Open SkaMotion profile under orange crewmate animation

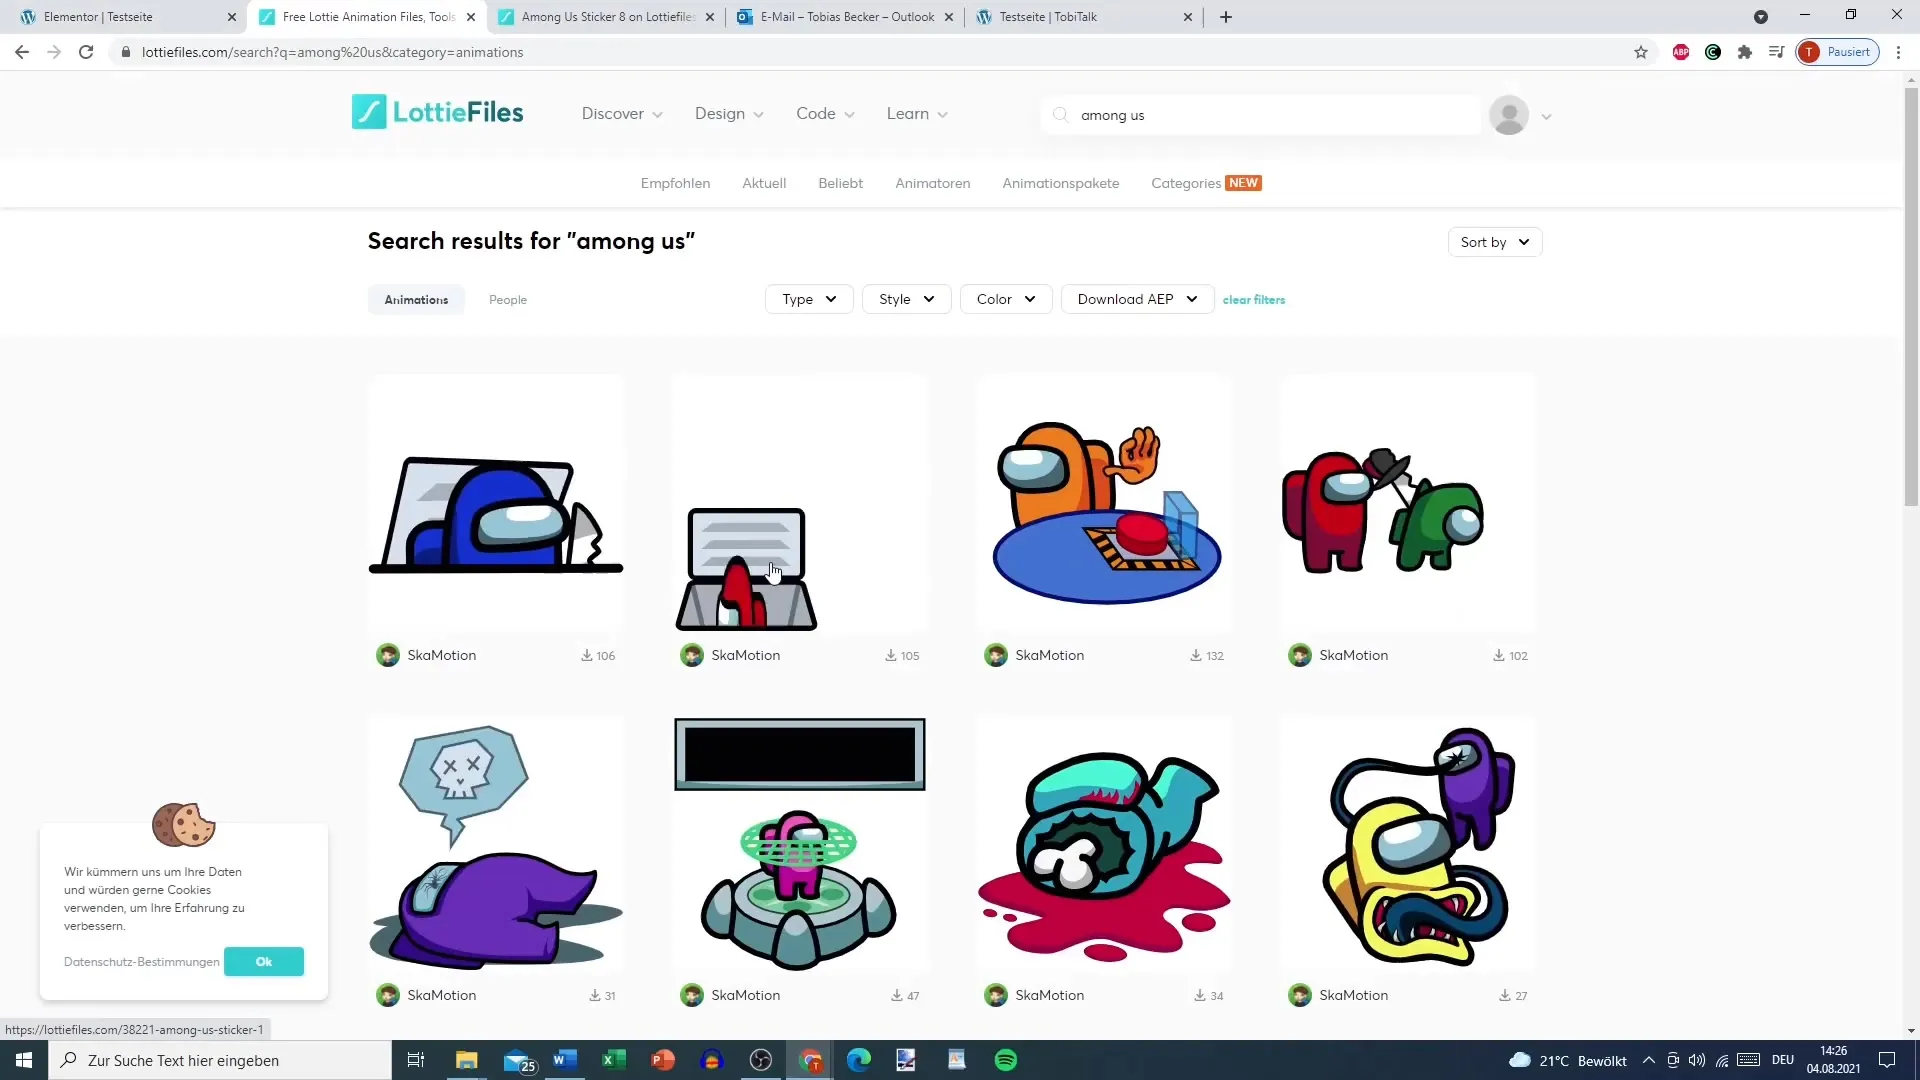(x=1049, y=655)
